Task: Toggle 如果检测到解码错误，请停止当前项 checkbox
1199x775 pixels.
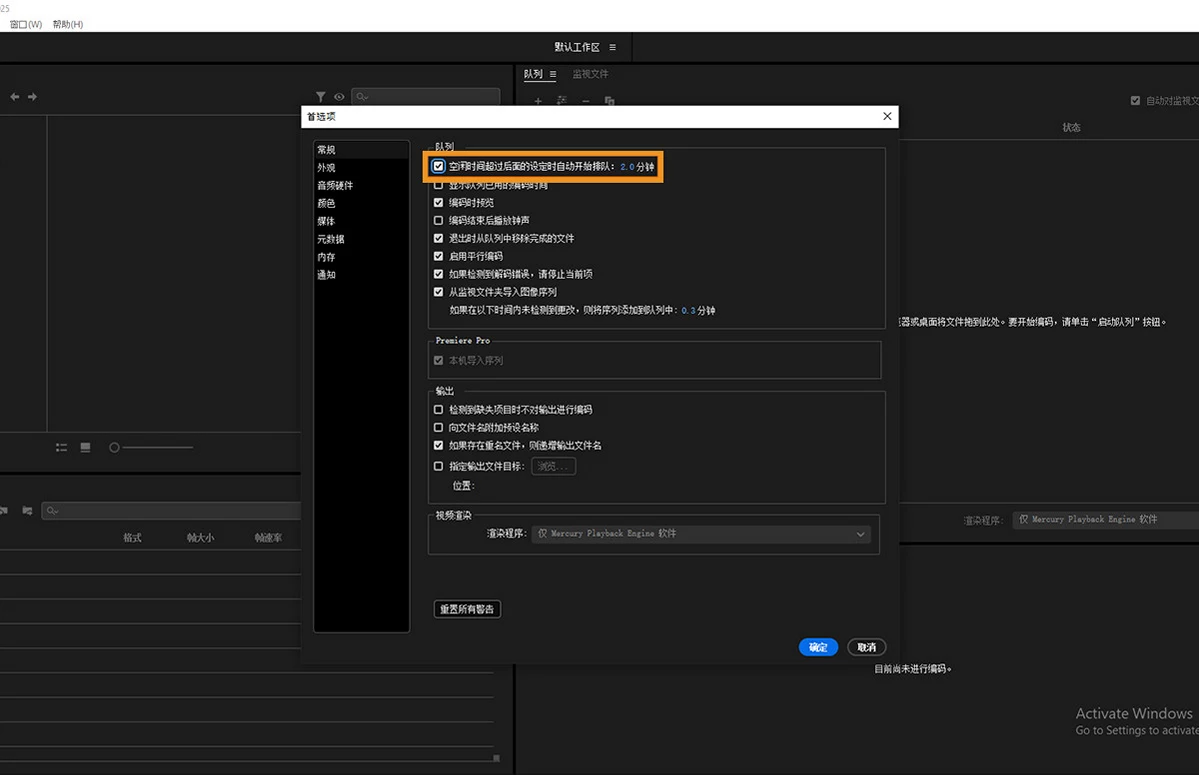Action: (x=438, y=274)
